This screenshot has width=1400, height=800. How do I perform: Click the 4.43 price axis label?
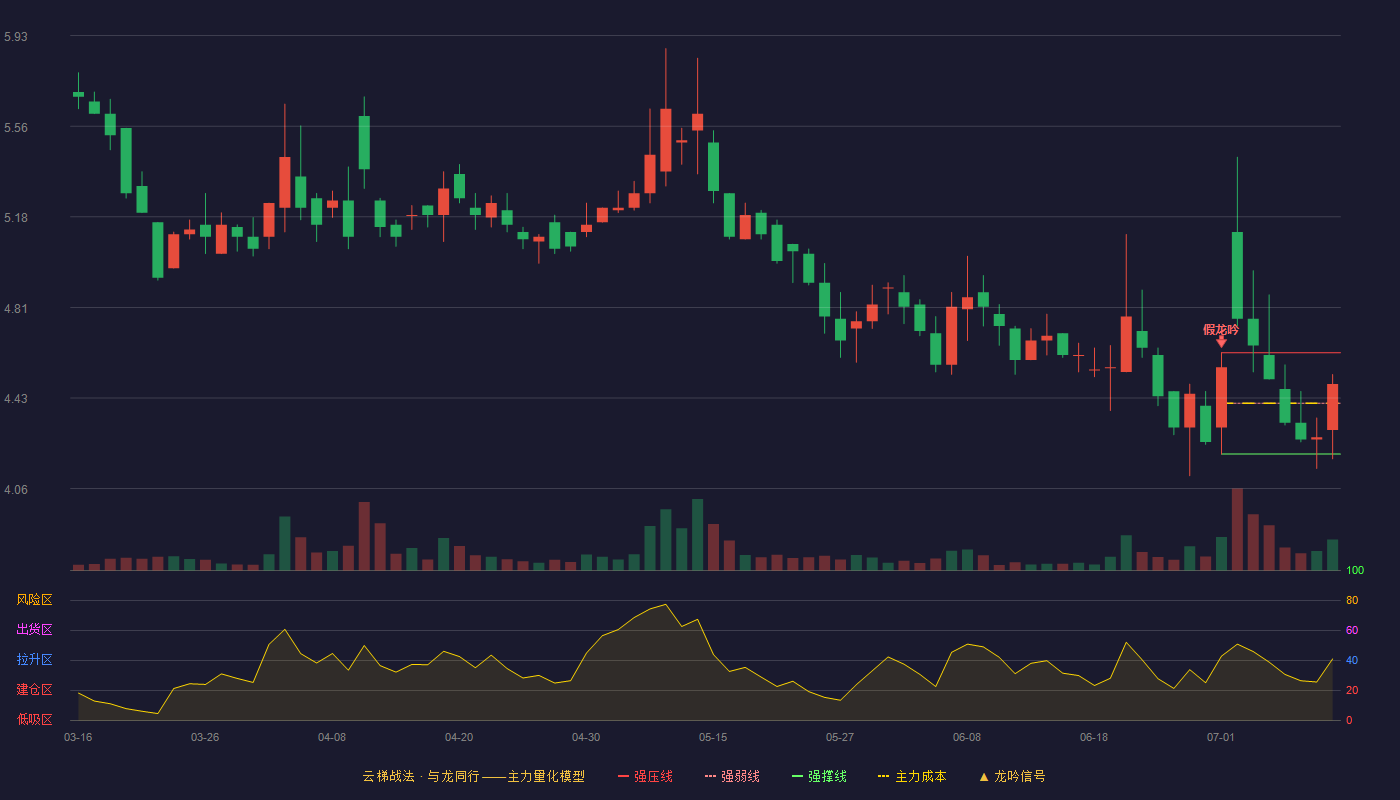(16, 399)
